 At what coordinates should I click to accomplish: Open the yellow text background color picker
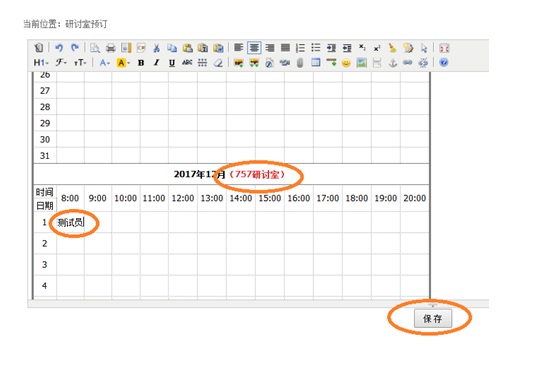123,63
